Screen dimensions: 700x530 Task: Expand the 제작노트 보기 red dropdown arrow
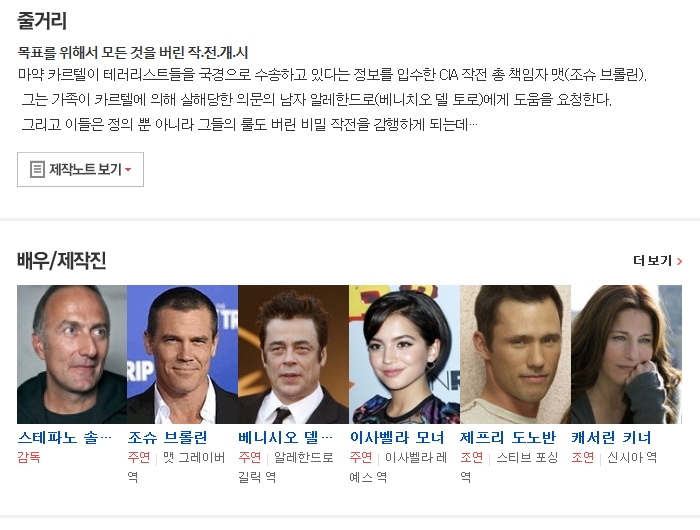[128, 170]
